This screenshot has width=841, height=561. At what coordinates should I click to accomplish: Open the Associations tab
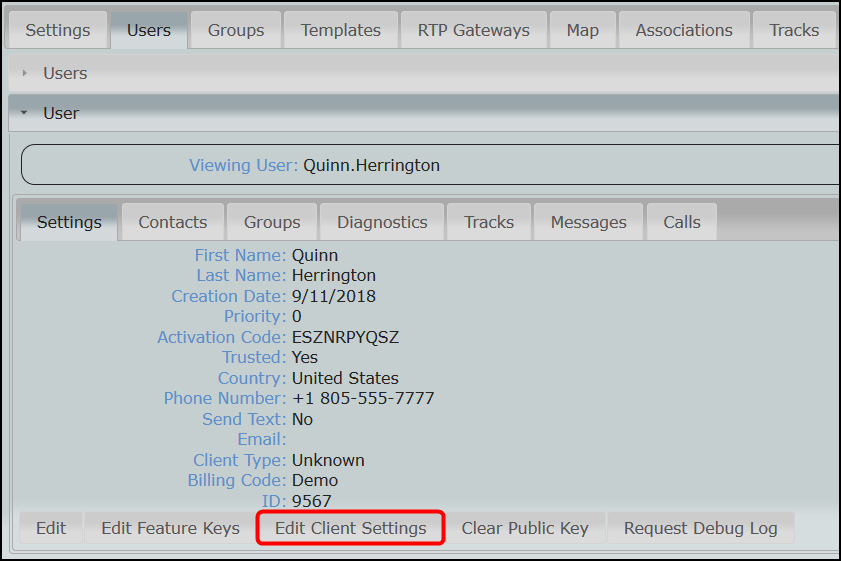tap(684, 30)
